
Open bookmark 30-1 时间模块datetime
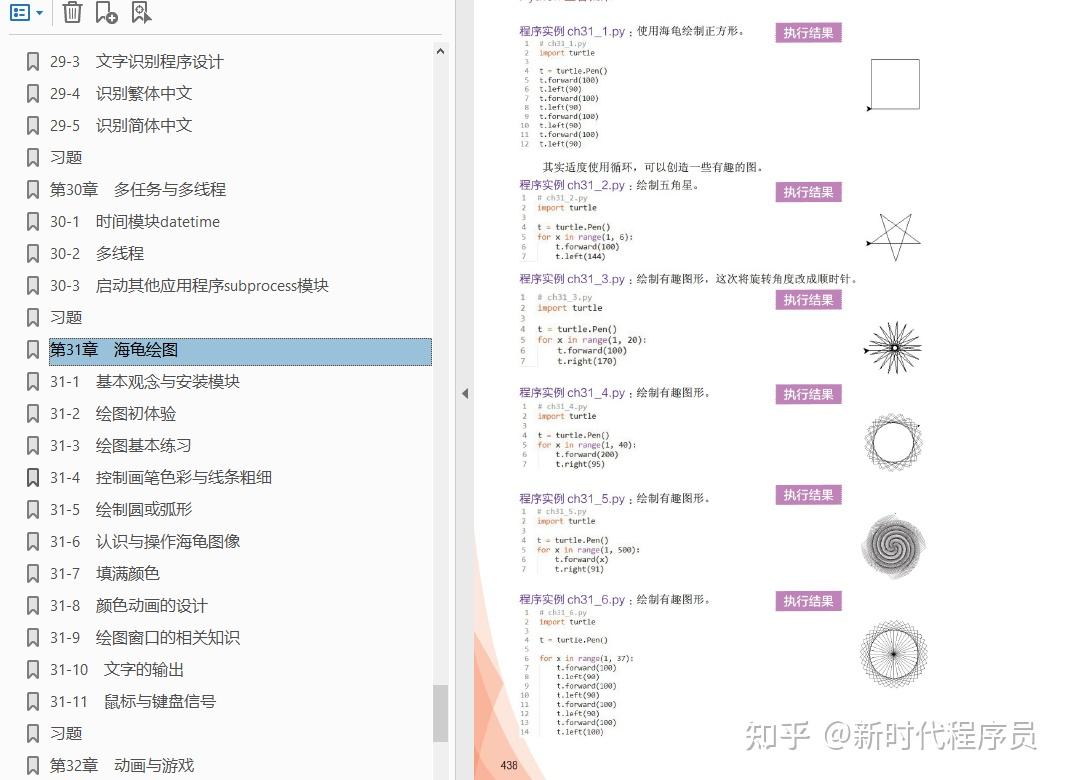pyautogui.click(x=134, y=221)
